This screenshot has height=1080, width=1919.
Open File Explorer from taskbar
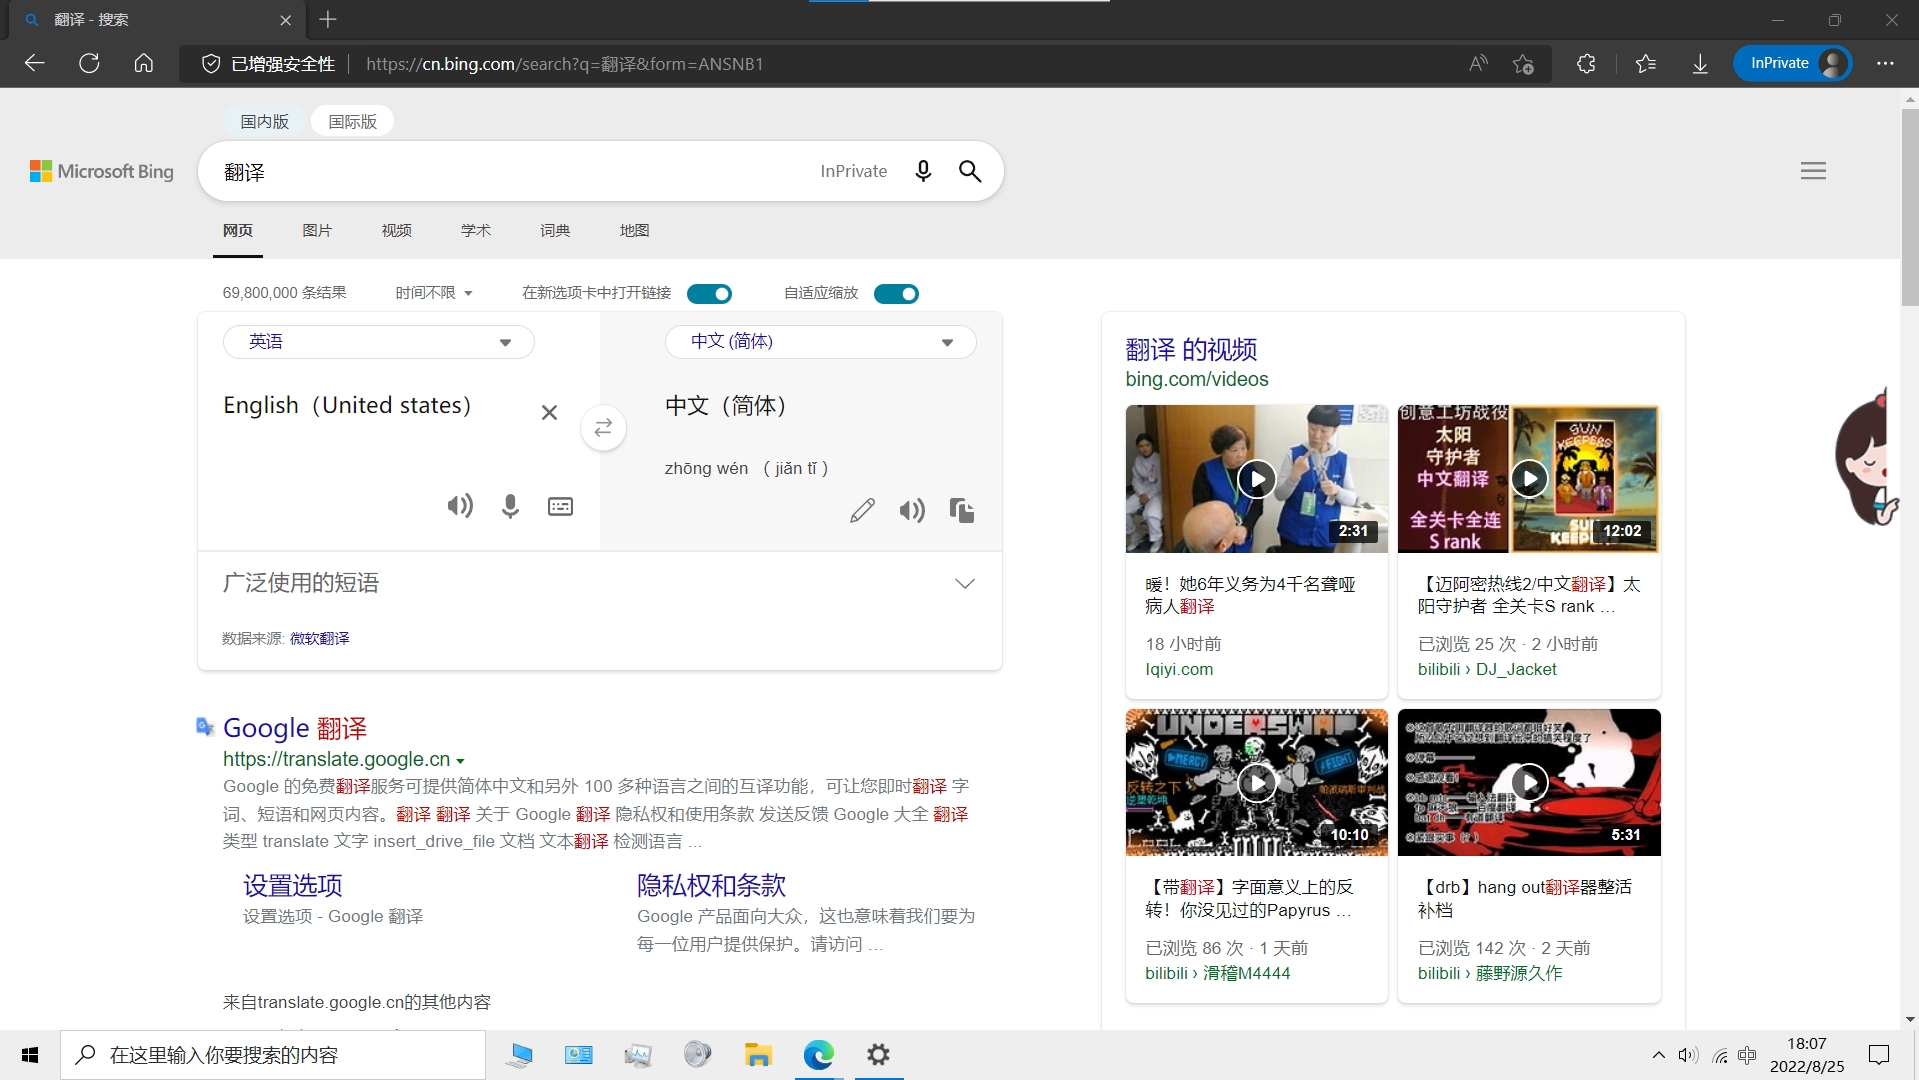758,1055
